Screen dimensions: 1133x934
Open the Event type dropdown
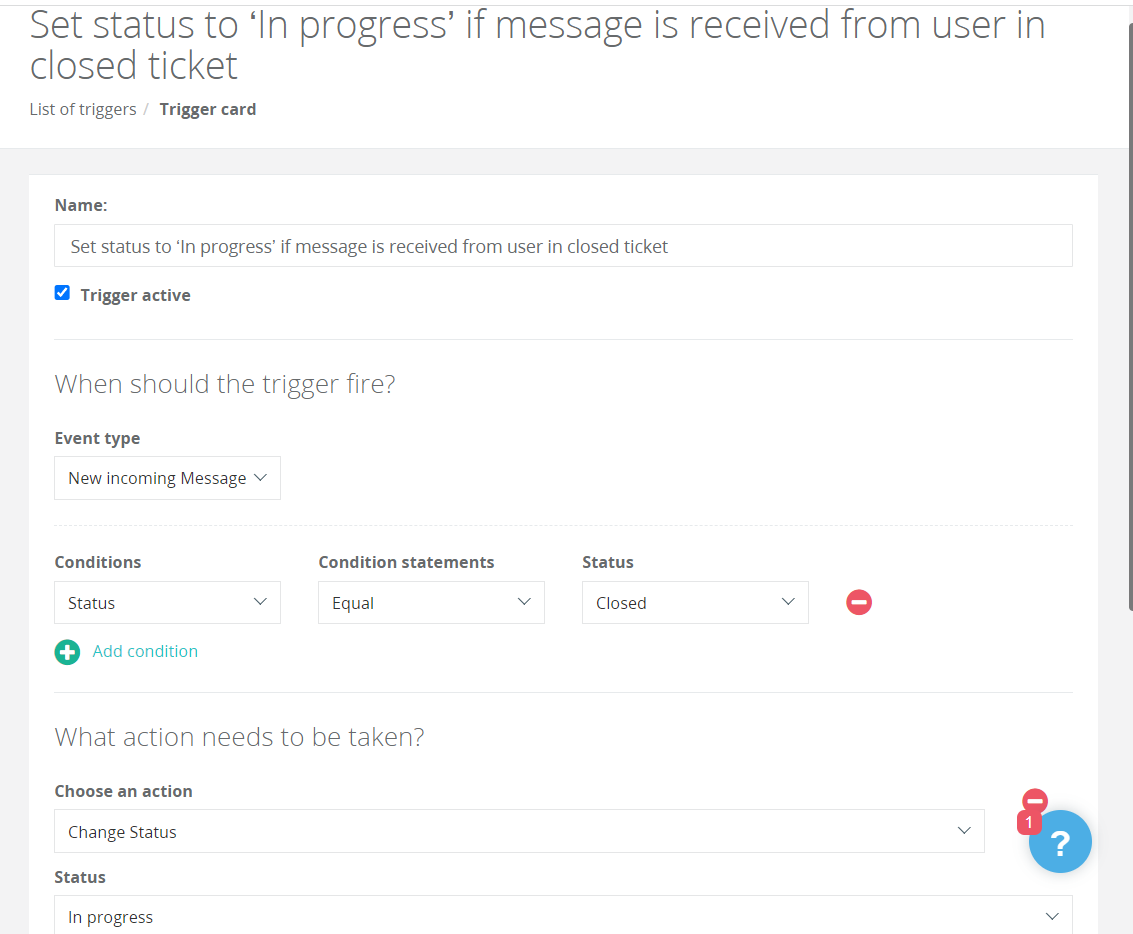tap(167, 477)
